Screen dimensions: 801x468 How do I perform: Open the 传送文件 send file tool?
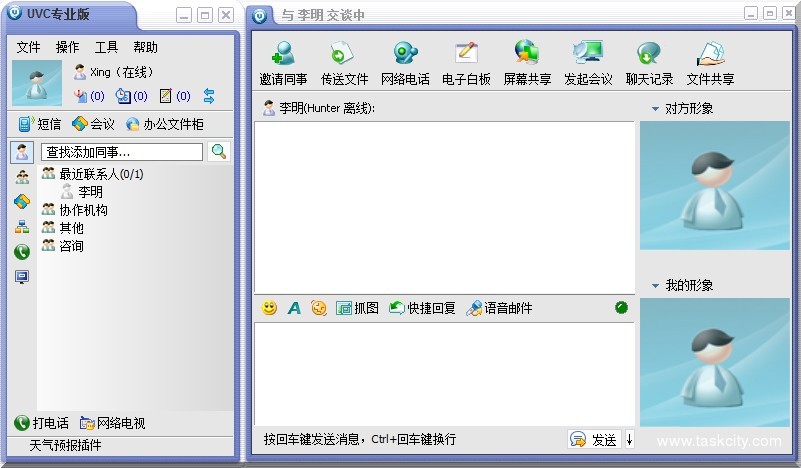[344, 63]
